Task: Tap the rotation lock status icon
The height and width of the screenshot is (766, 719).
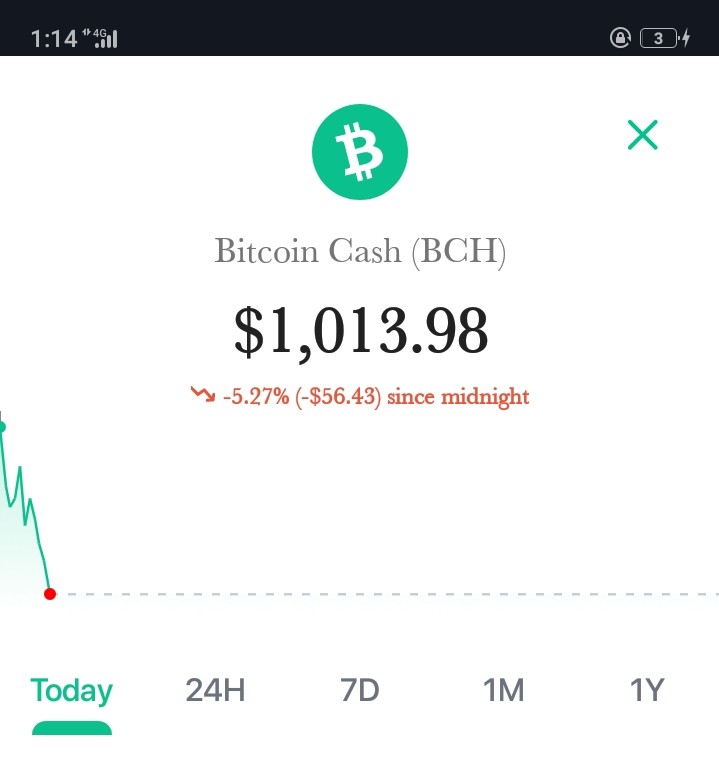Action: point(620,38)
